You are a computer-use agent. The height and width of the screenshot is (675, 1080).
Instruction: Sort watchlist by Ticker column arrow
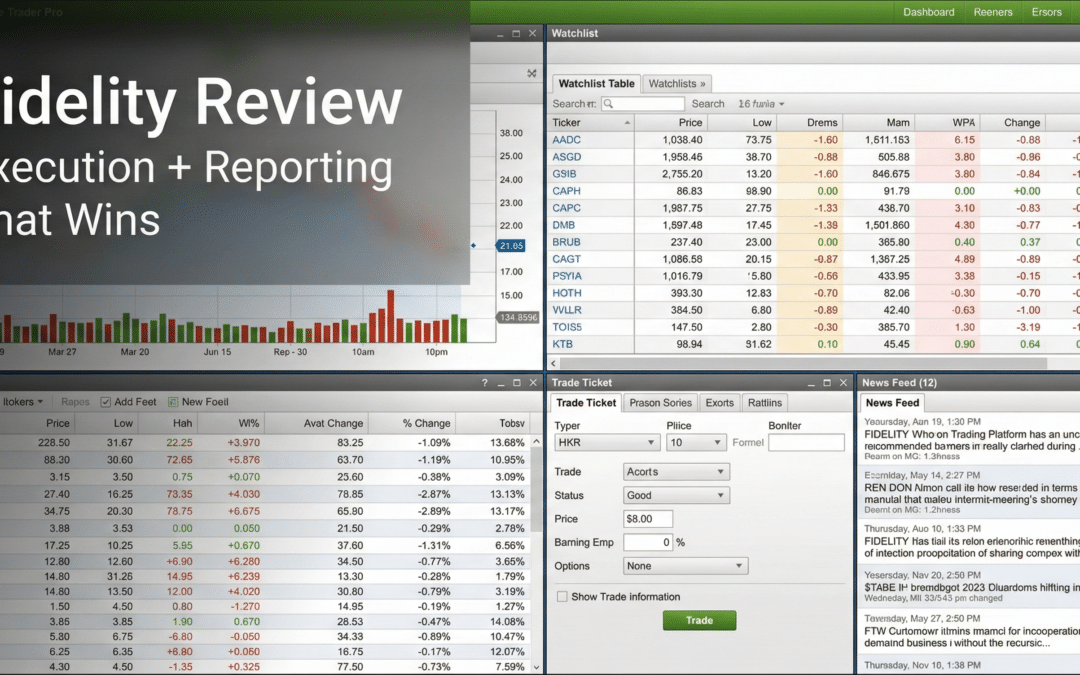[x=627, y=123]
